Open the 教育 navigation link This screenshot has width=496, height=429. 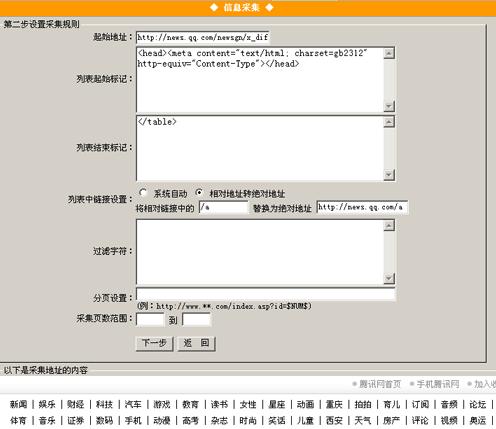click(190, 404)
